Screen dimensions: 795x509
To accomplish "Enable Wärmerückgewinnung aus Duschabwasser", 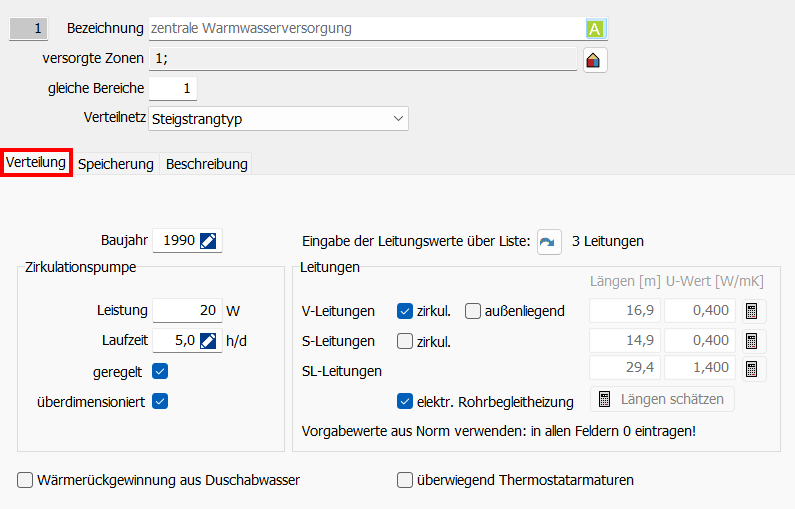I will (25, 480).
